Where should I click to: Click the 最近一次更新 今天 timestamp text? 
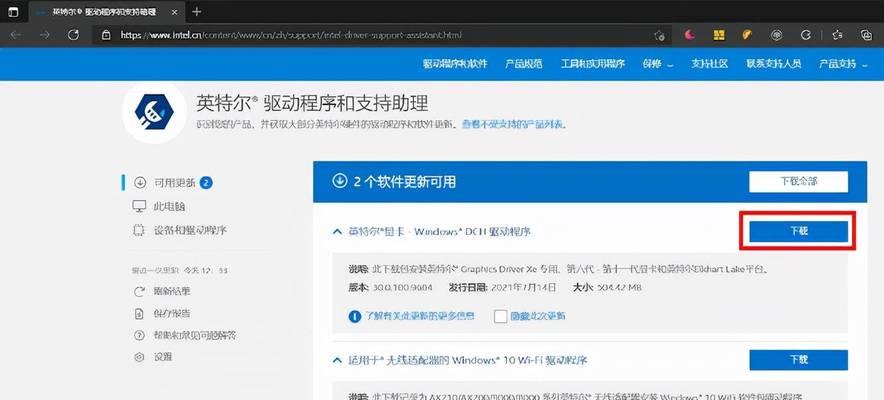[180, 271]
